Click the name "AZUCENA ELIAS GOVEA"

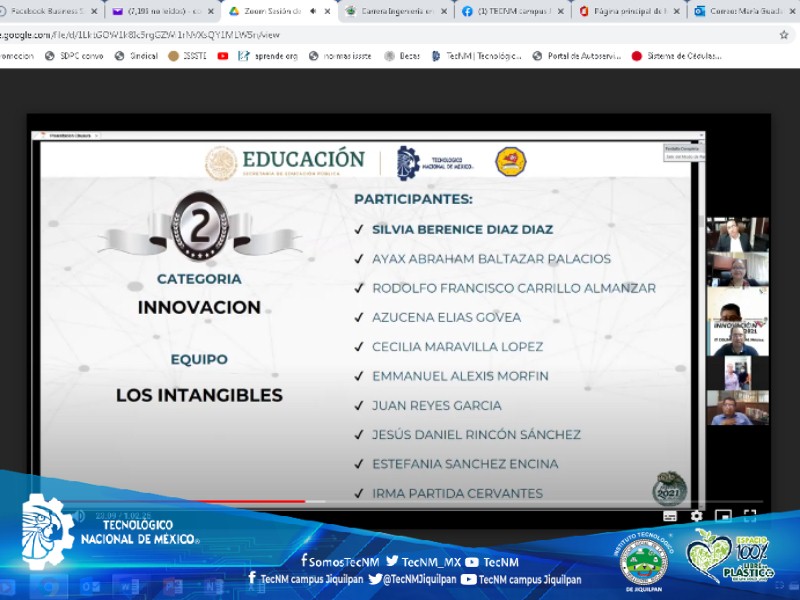coord(446,317)
